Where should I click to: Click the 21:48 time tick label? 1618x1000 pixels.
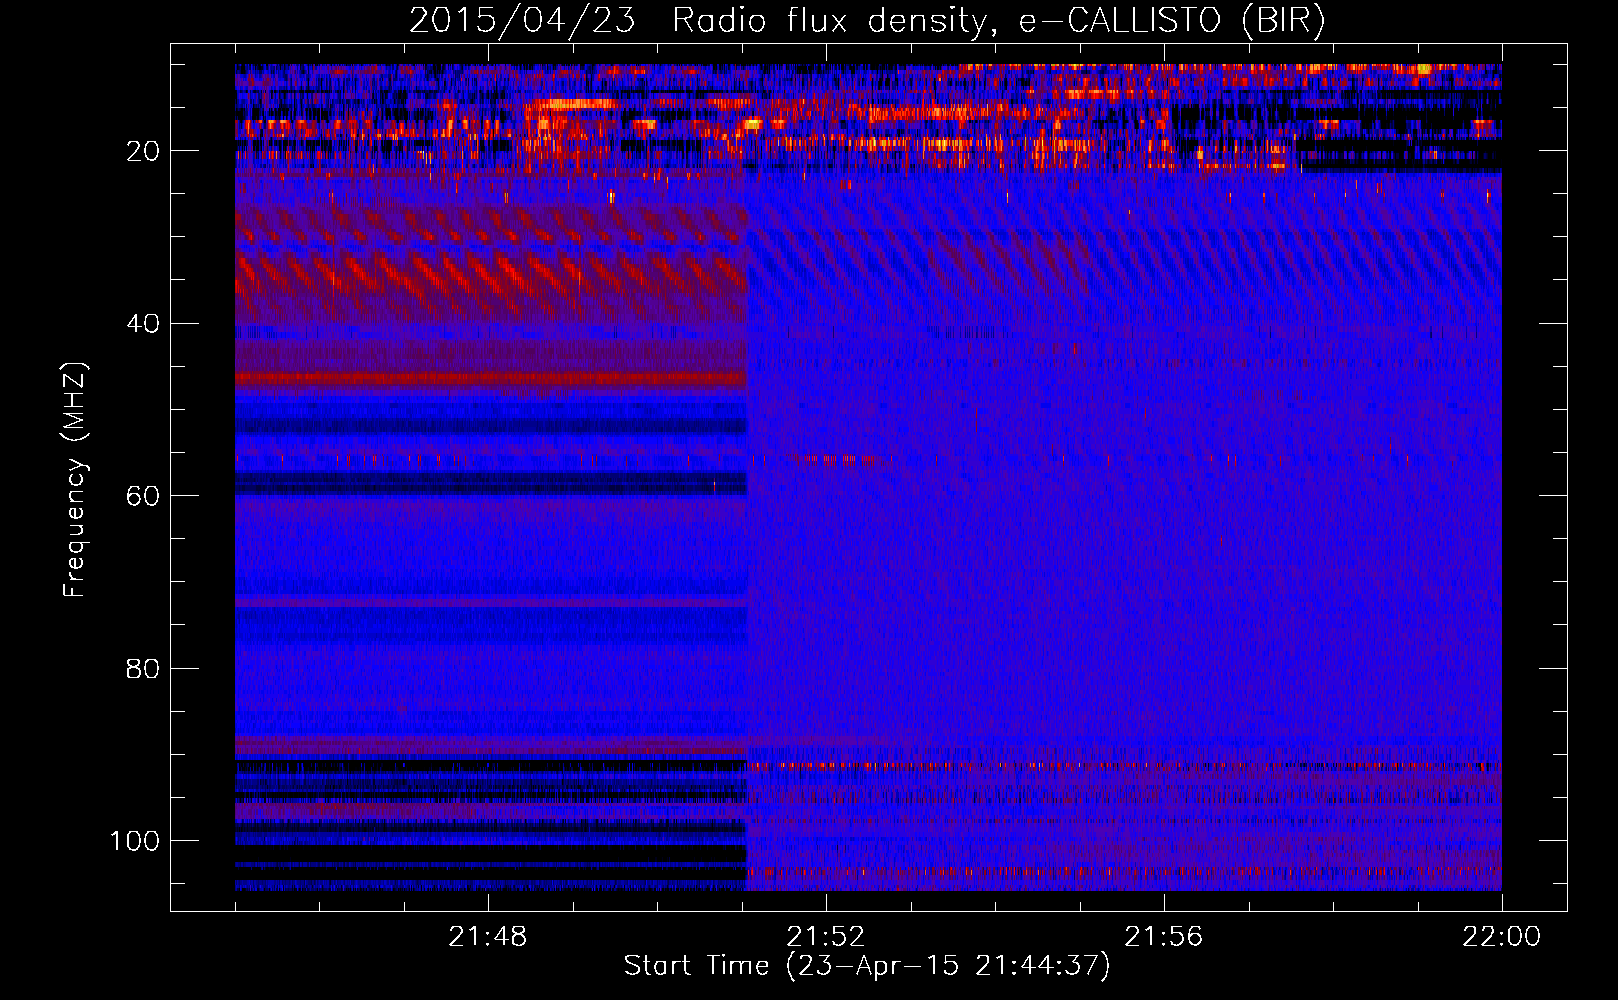487,937
